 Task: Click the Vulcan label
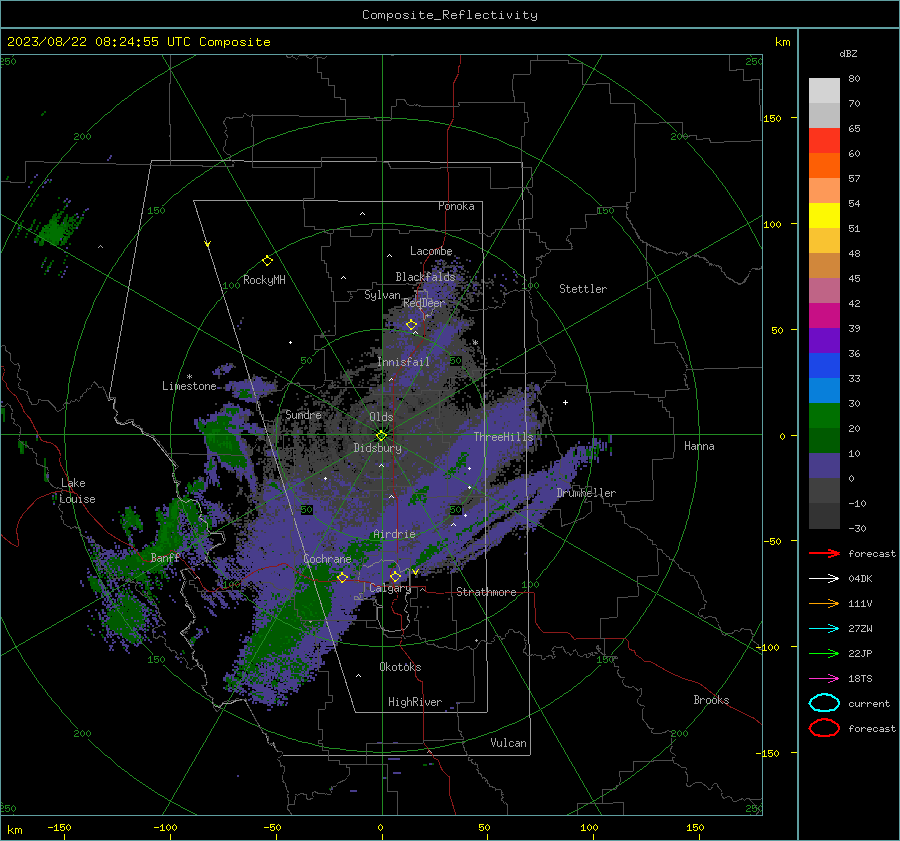click(x=508, y=743)
